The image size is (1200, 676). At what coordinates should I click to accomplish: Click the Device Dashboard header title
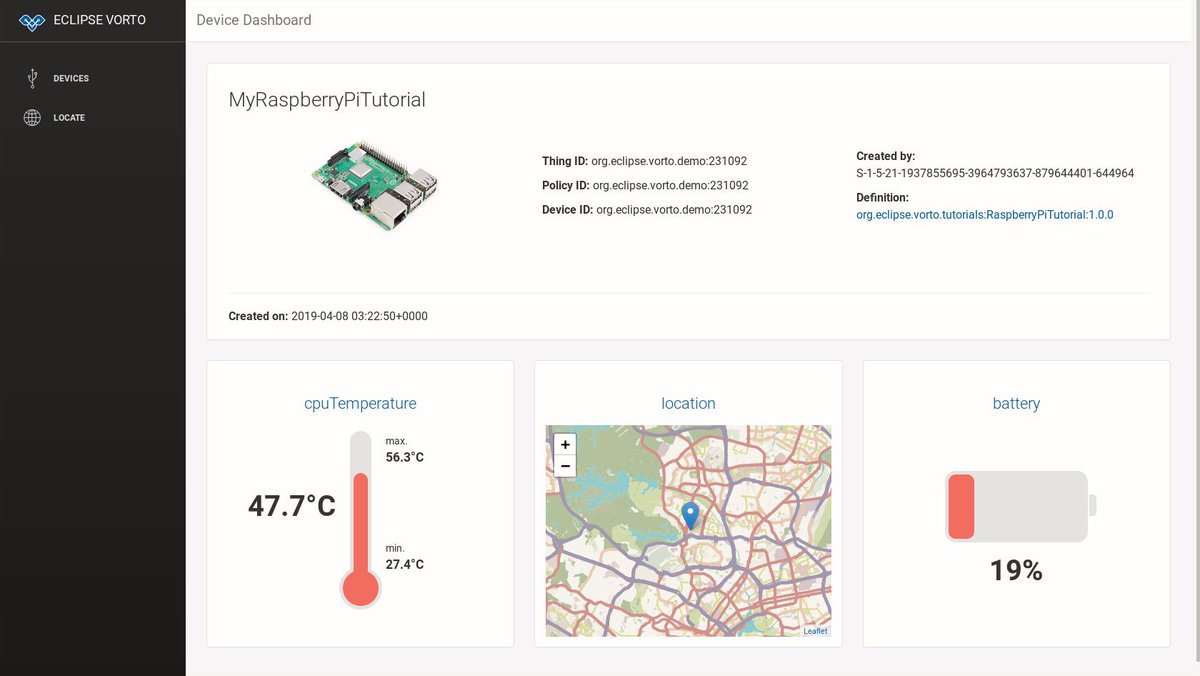click(253, 19)
